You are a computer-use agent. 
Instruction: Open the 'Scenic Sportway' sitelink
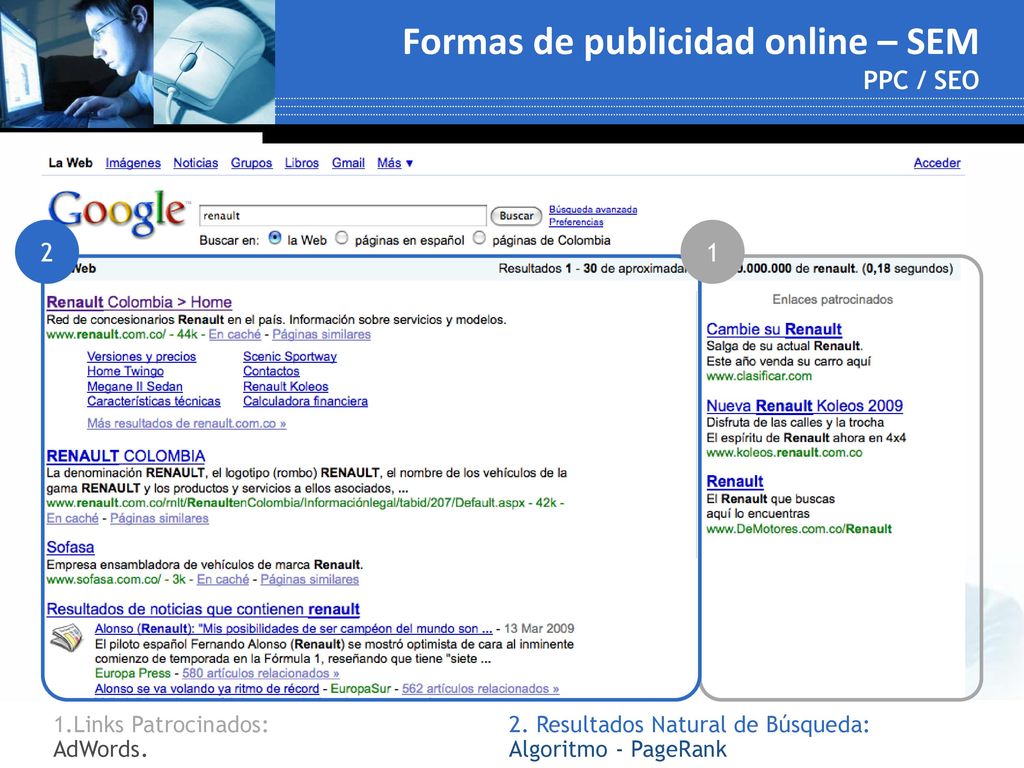290,357
